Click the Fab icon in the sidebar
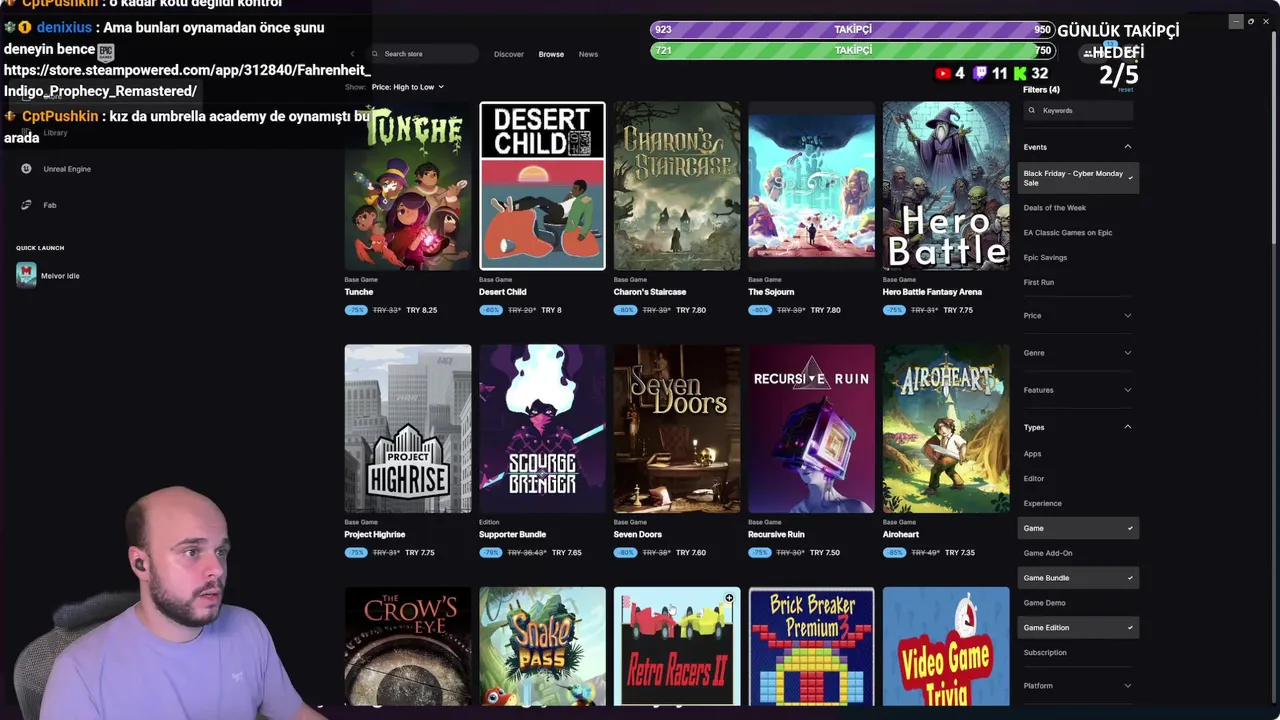This screenshot has width=1280, height=720. pyautogui.click(x=26, y=205)
